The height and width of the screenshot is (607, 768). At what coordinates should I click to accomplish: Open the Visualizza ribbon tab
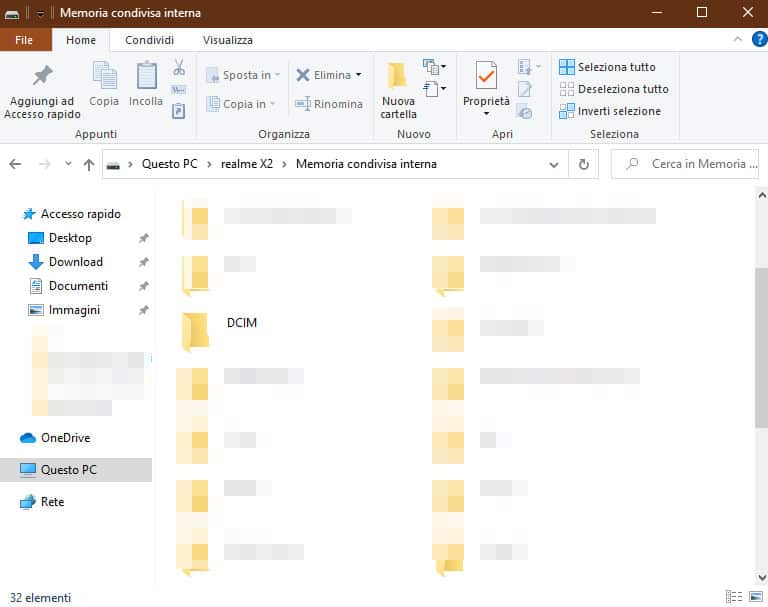227,40
